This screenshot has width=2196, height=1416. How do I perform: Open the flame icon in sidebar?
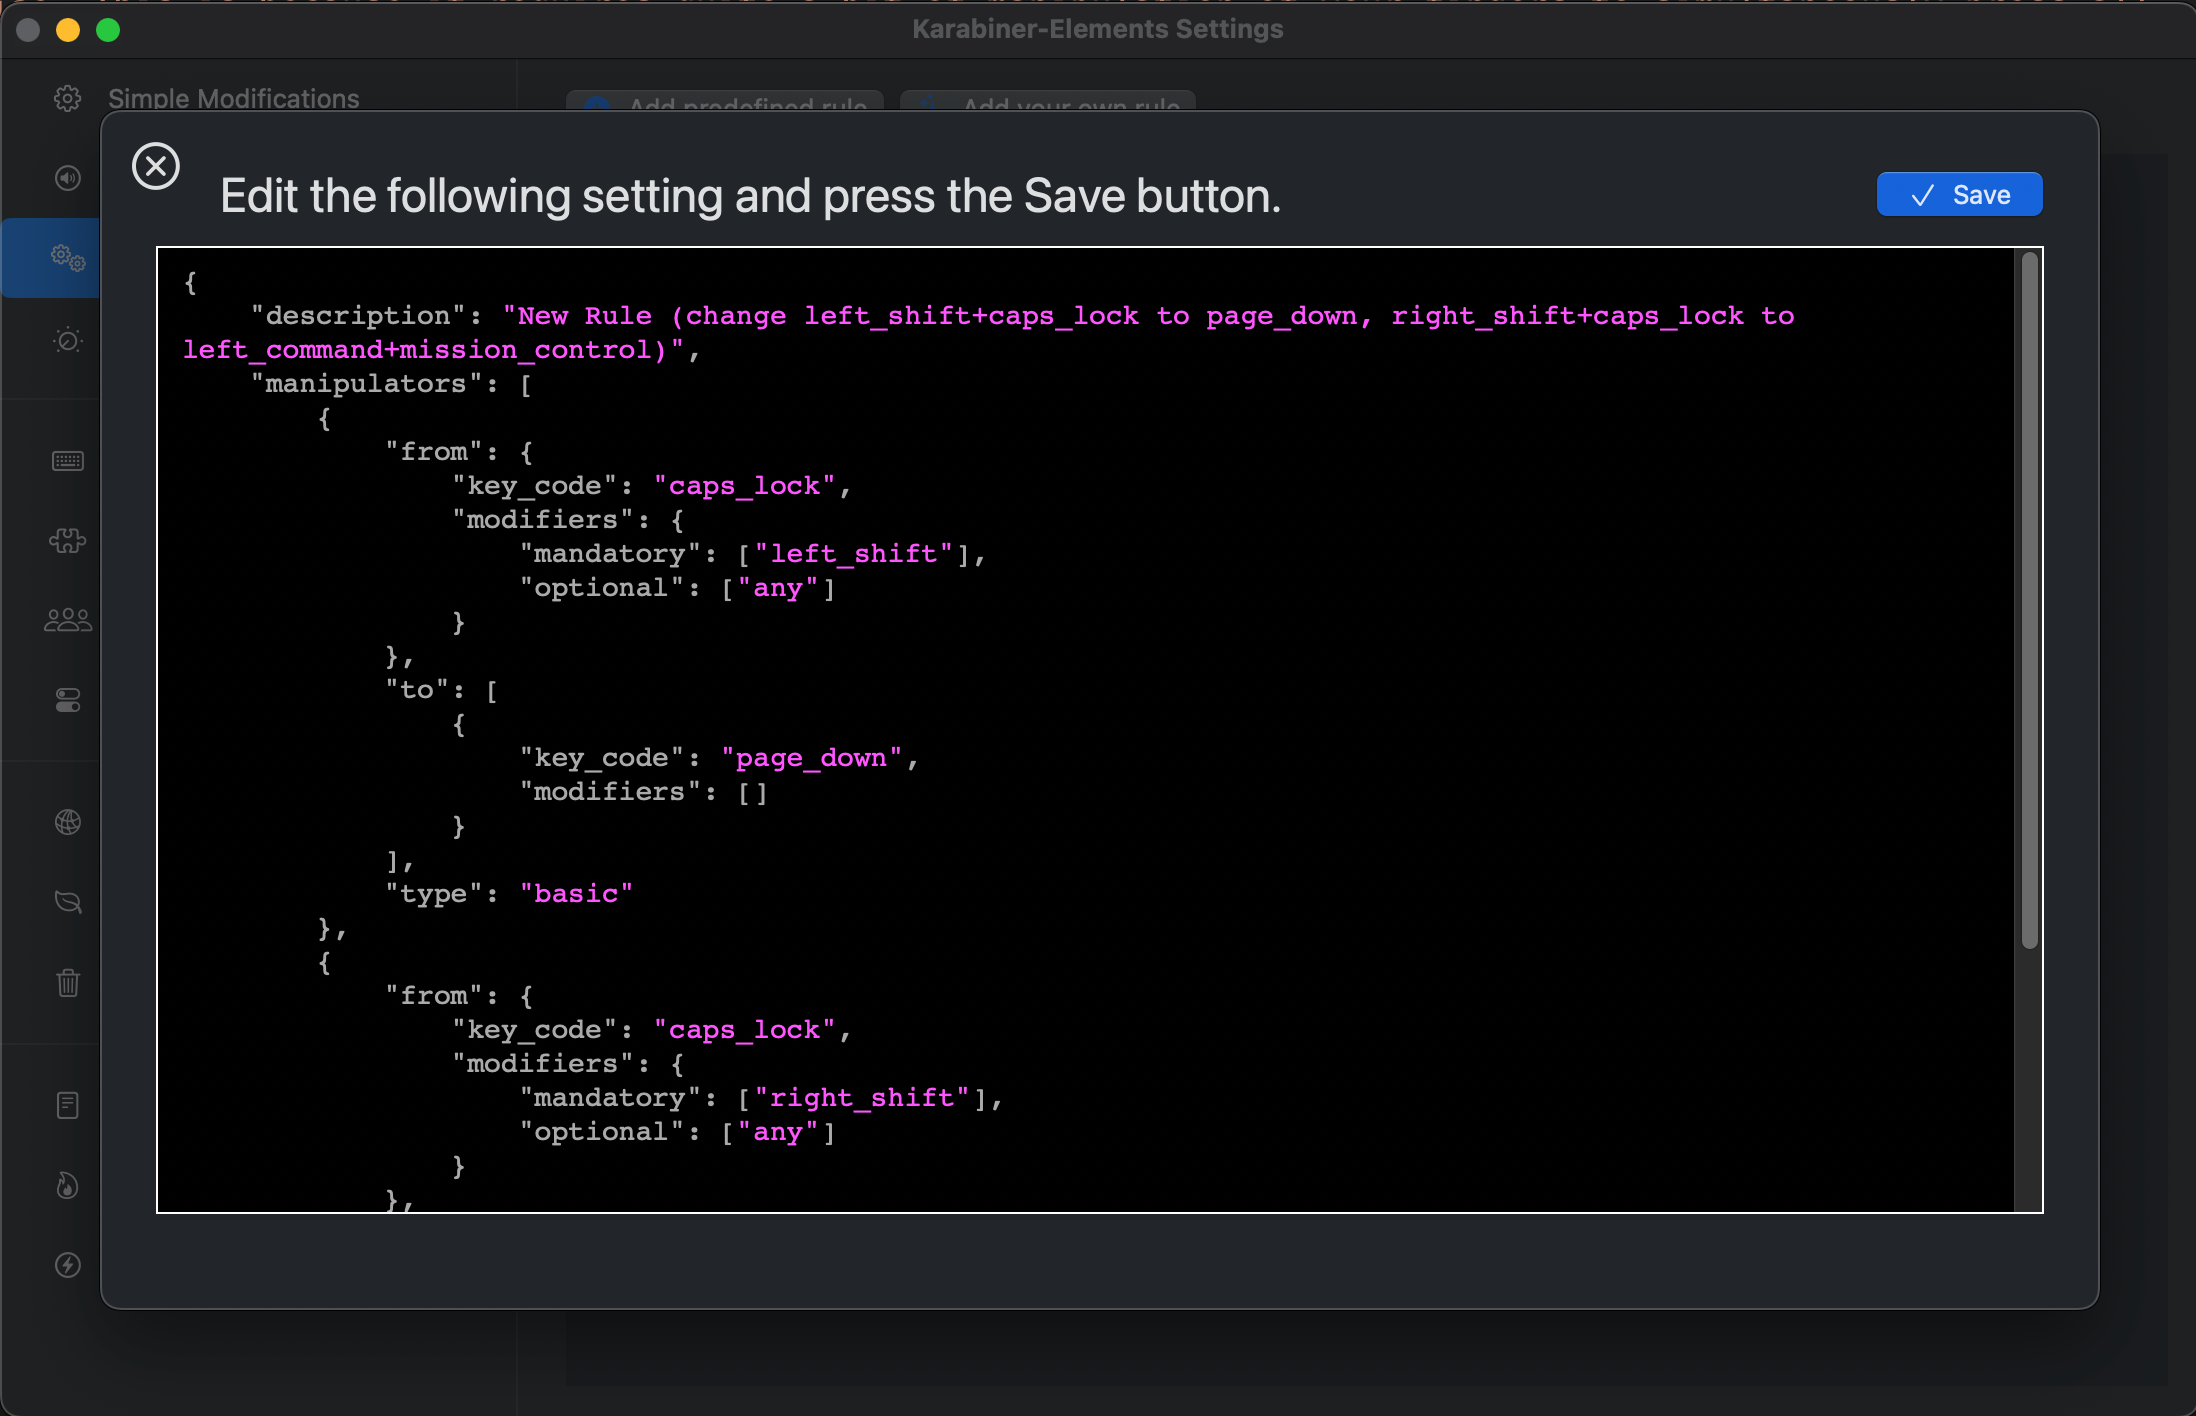68,1185
